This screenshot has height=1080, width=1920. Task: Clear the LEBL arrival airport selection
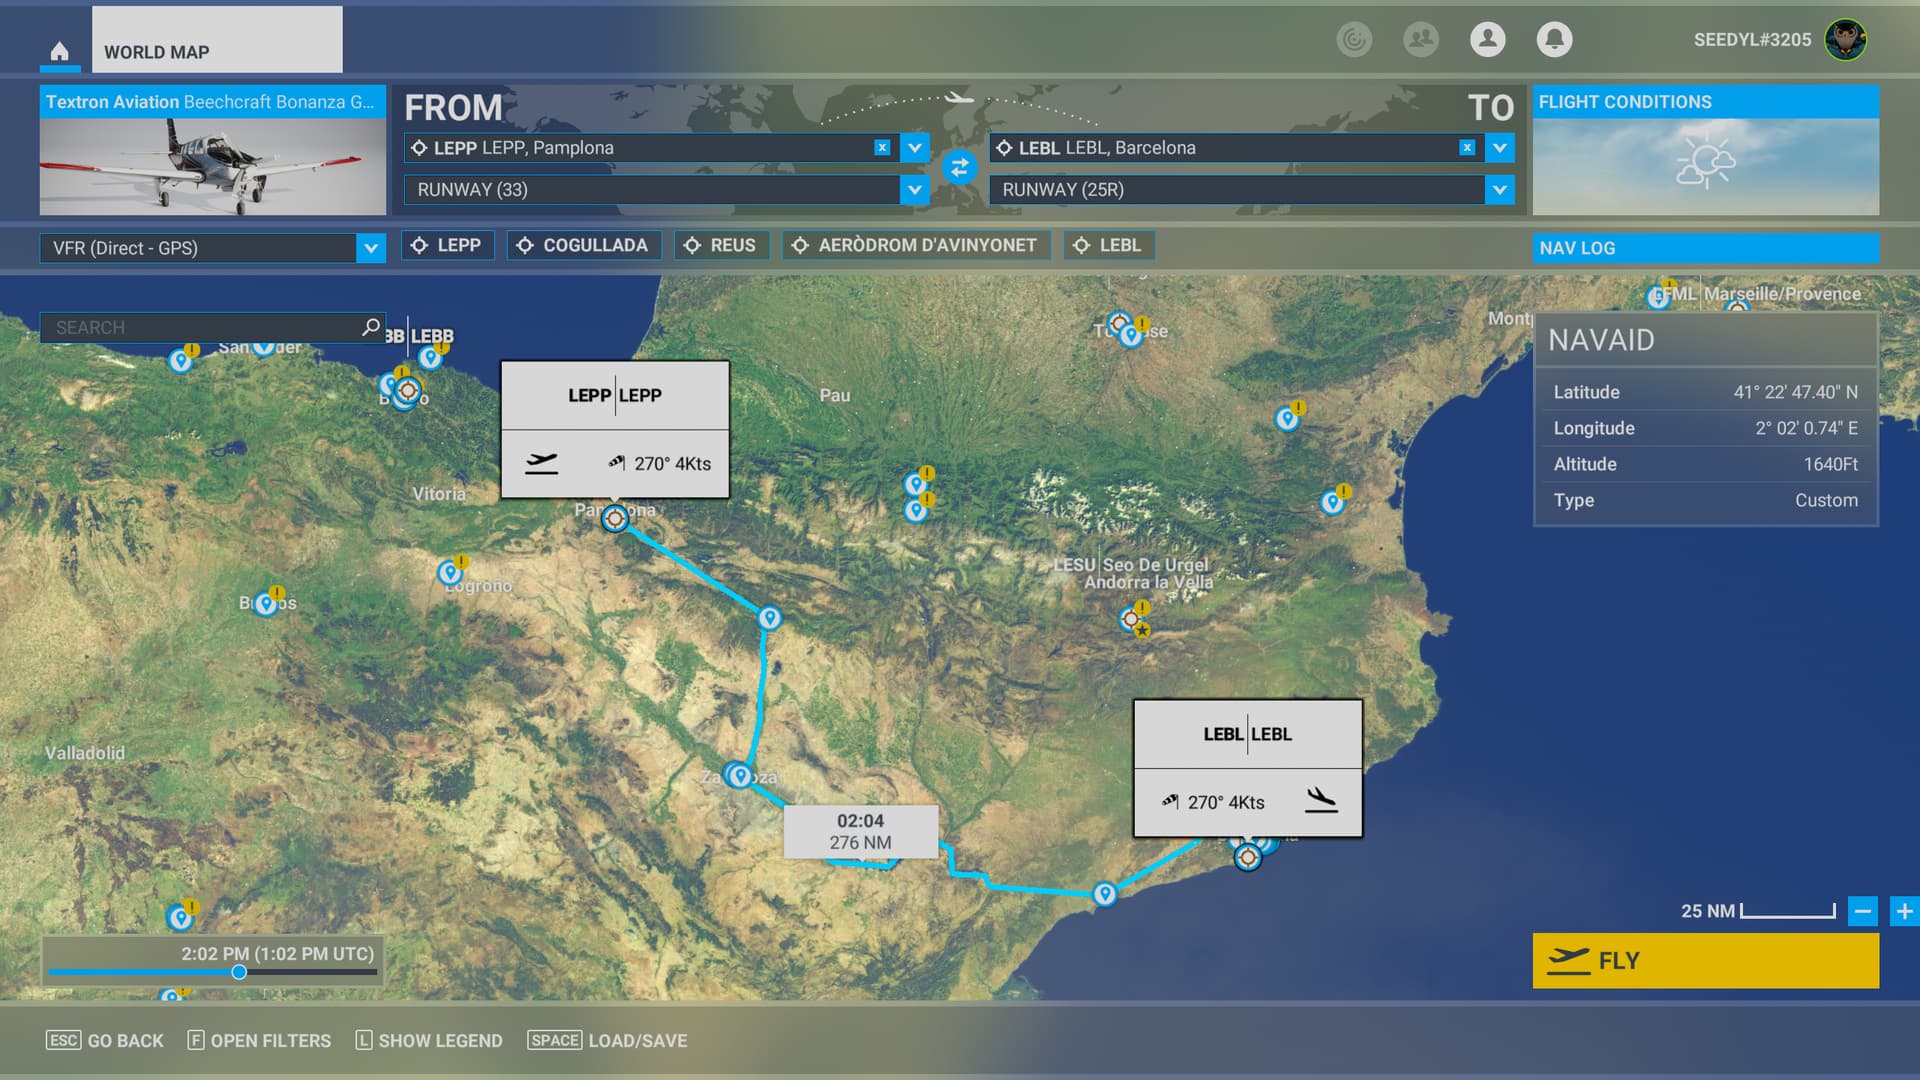(x=1467, y=148)
